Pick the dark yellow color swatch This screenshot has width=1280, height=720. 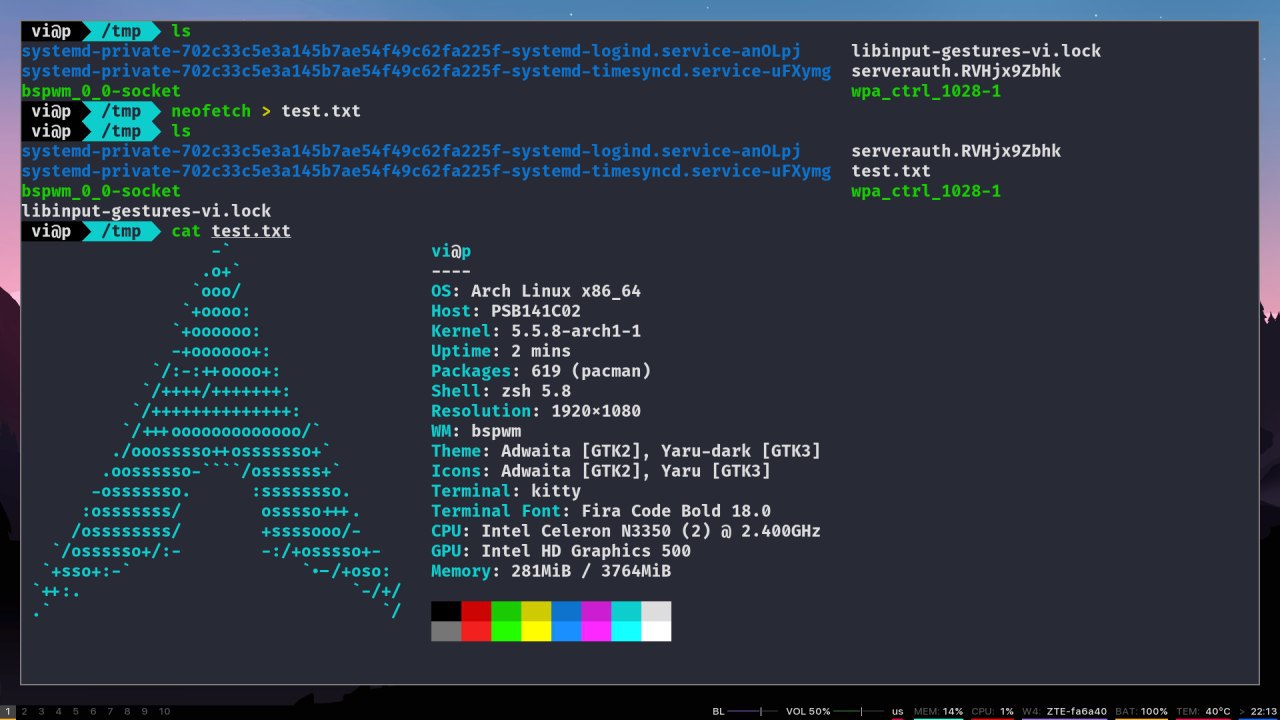(x=536, y=611)
